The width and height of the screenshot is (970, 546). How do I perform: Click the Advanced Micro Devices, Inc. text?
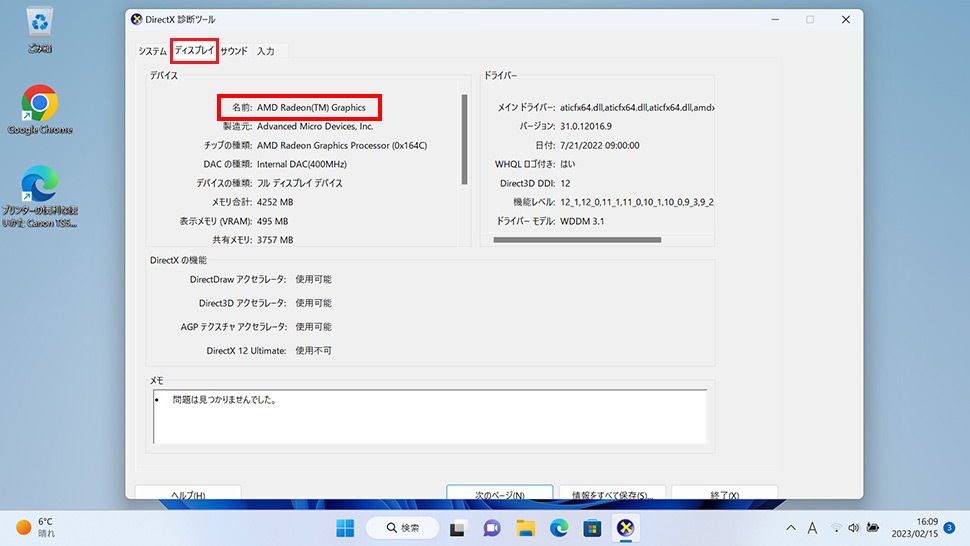coord(315,126)
